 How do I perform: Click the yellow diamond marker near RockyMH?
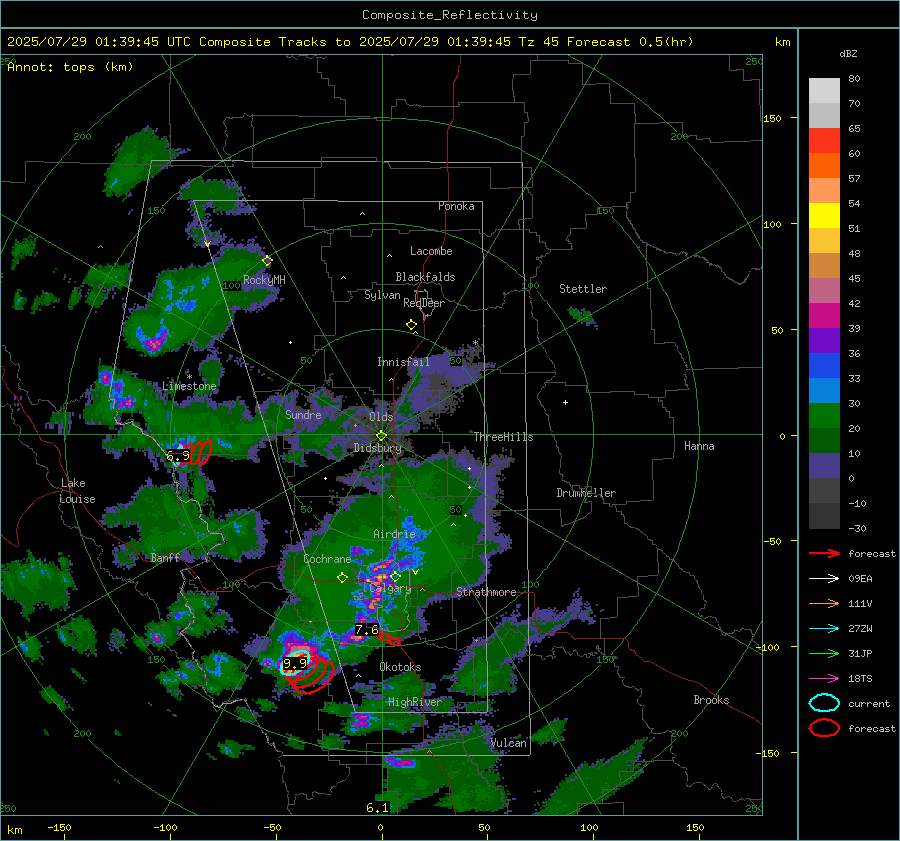tap(267, 261)
